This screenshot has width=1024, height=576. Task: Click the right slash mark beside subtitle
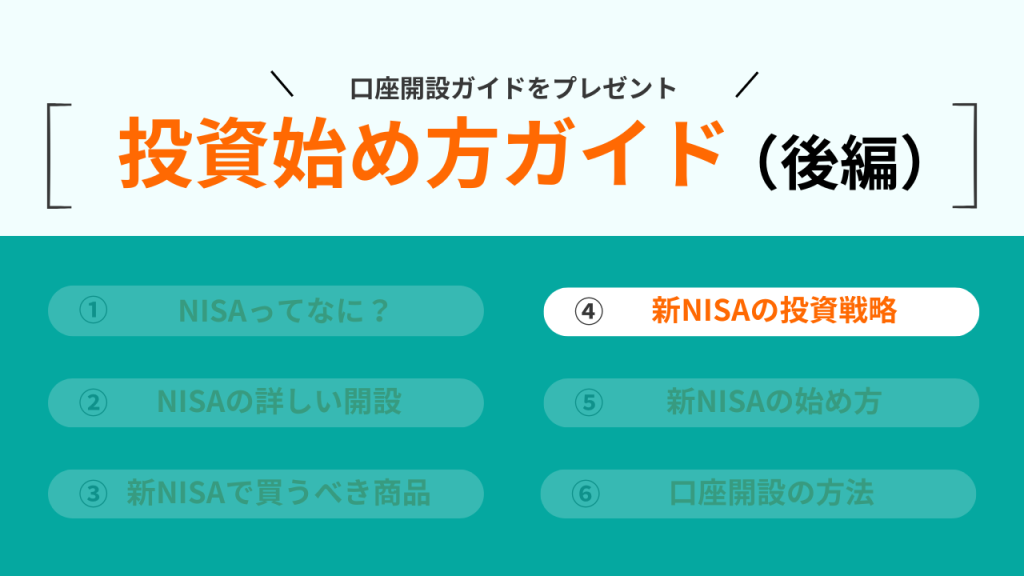point(746,85)
